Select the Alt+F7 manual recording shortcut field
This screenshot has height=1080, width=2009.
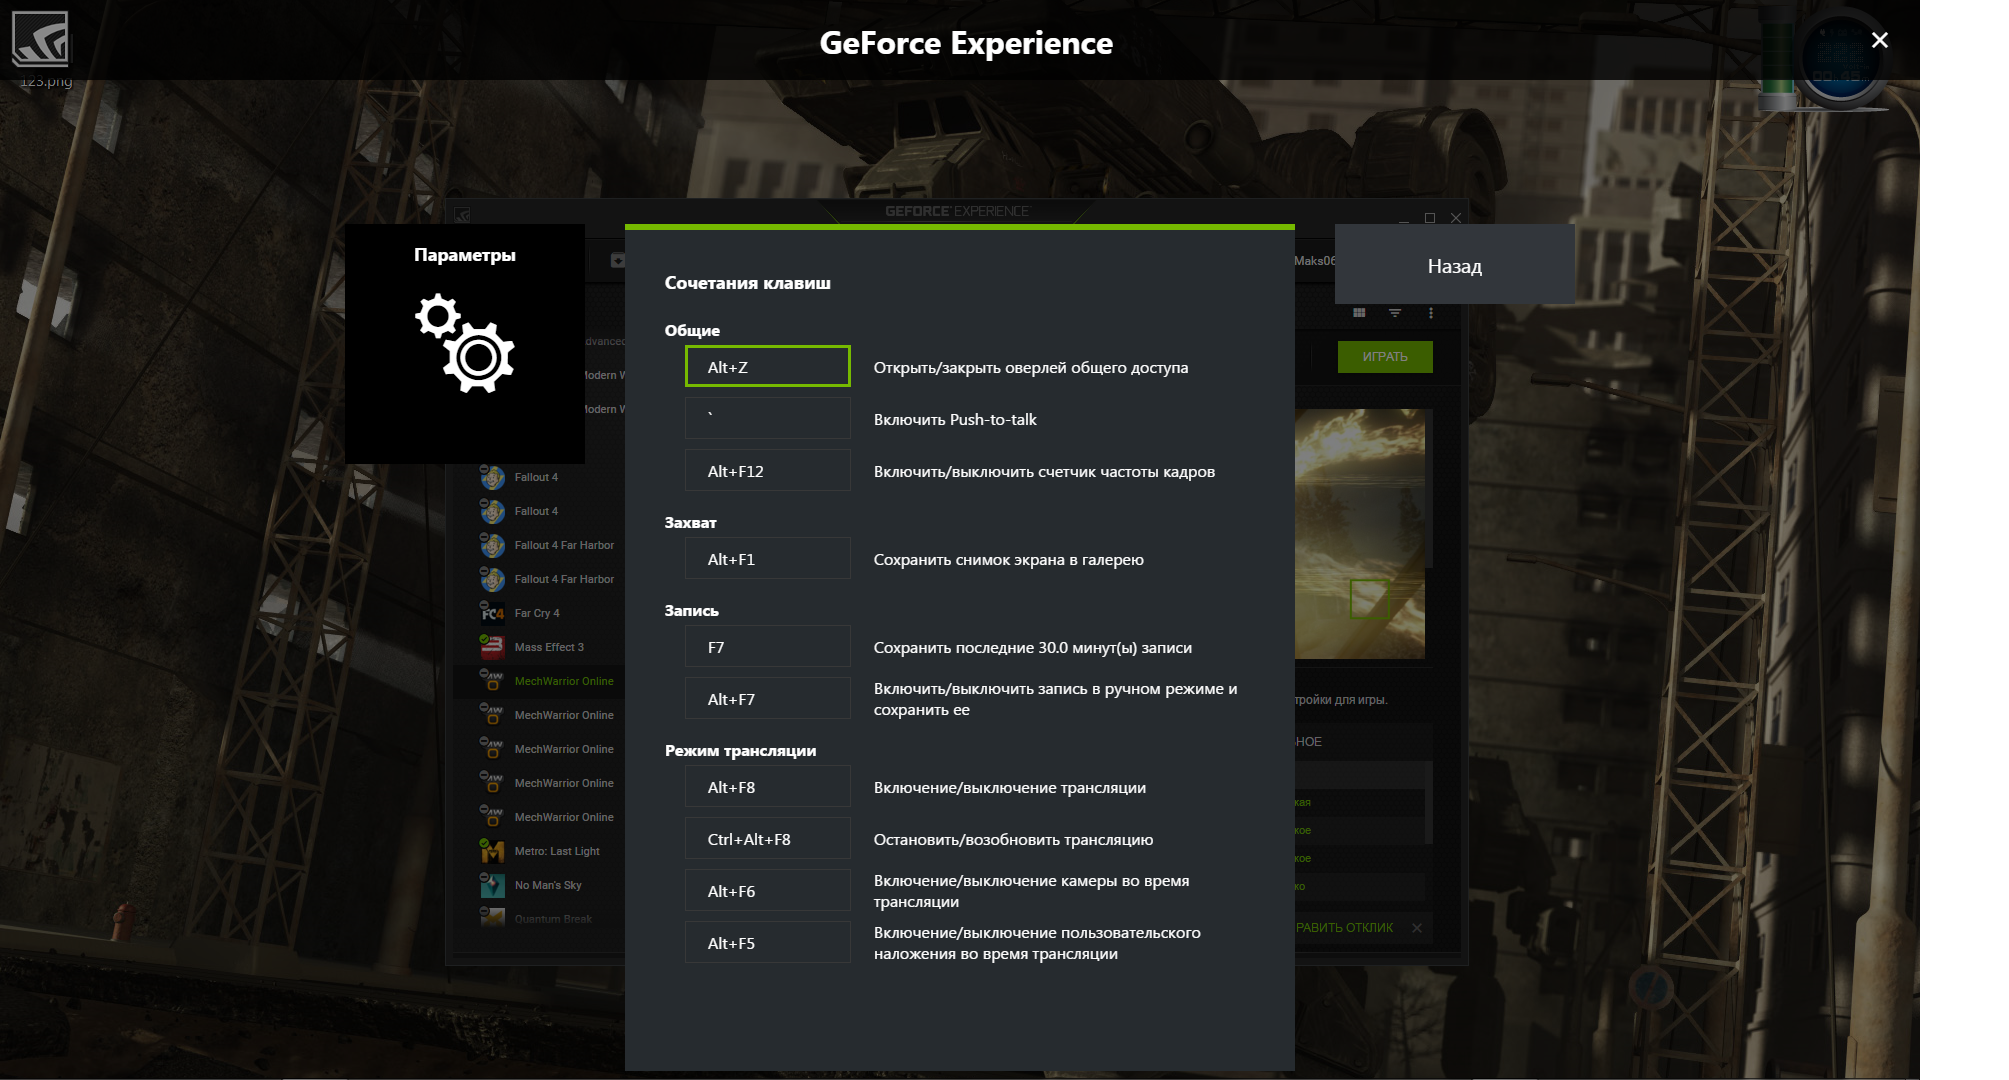767,699
